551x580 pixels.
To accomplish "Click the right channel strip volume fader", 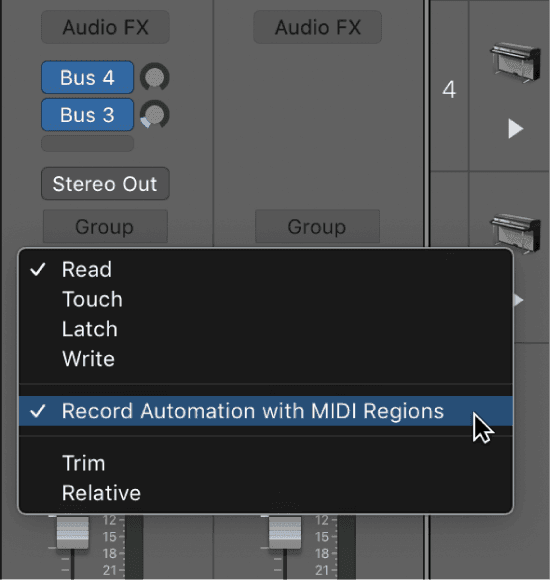I will [285, 533].
